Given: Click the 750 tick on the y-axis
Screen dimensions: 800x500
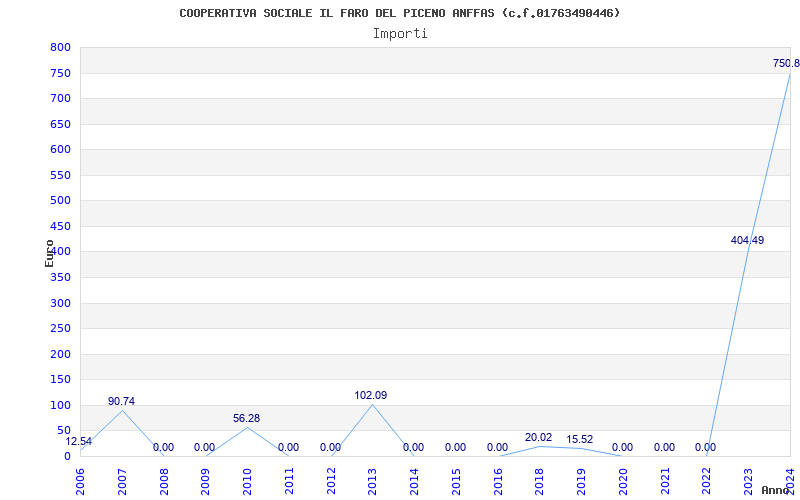Looking at the screenshot, I should pyautogui.click(x=60, y=73).
